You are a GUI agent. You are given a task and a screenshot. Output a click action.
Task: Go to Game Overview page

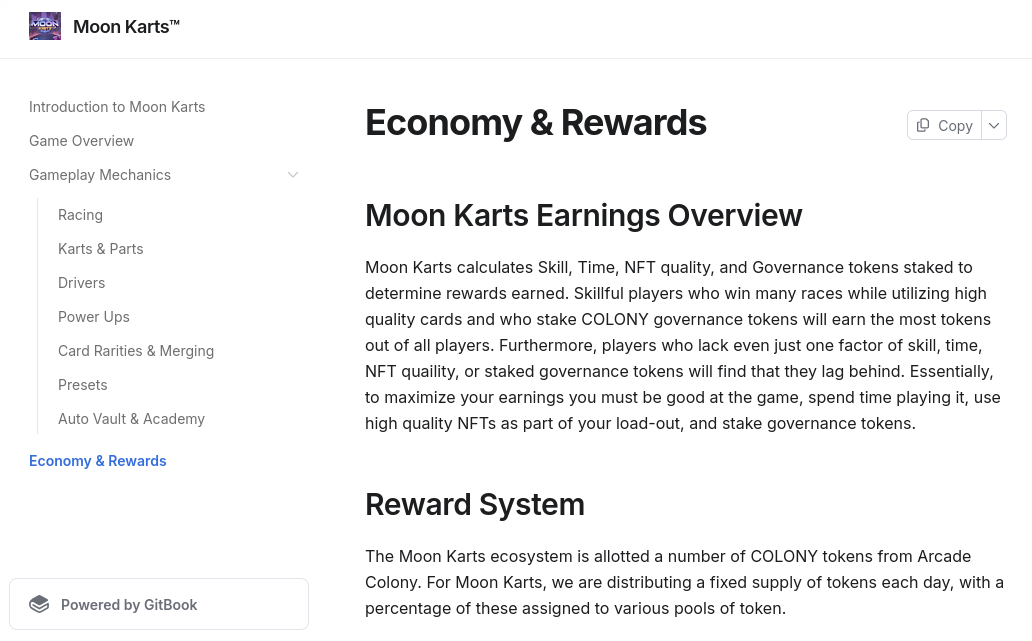[x=82, y=141]
